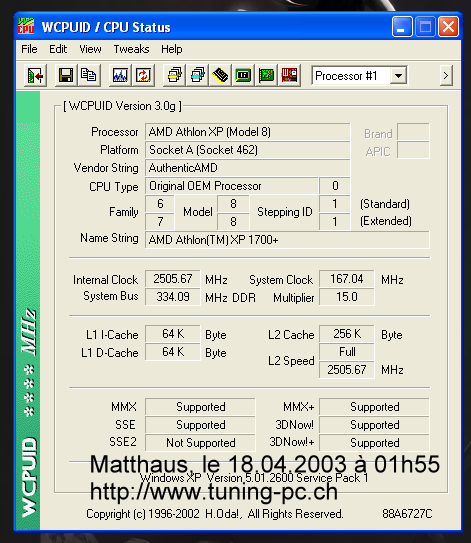Click the empty Brand field
Viewport: 471px width, 543px height.
point(413,132)
